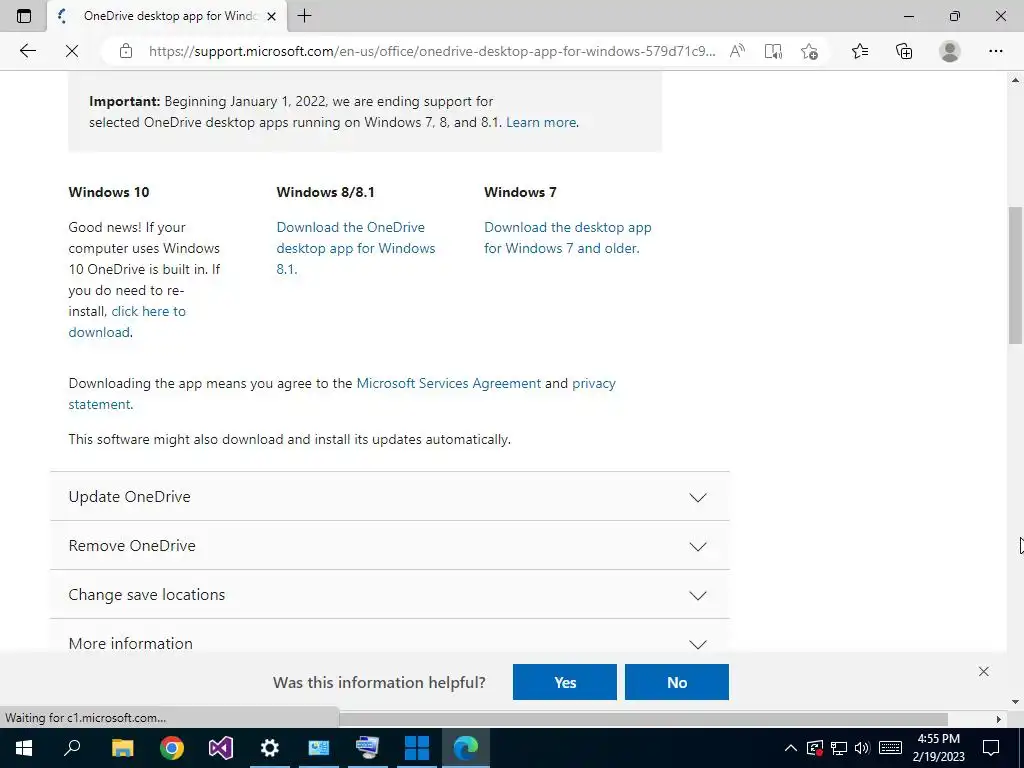
Task: Open Settings gear from taskbar
Action: point(270,748)
